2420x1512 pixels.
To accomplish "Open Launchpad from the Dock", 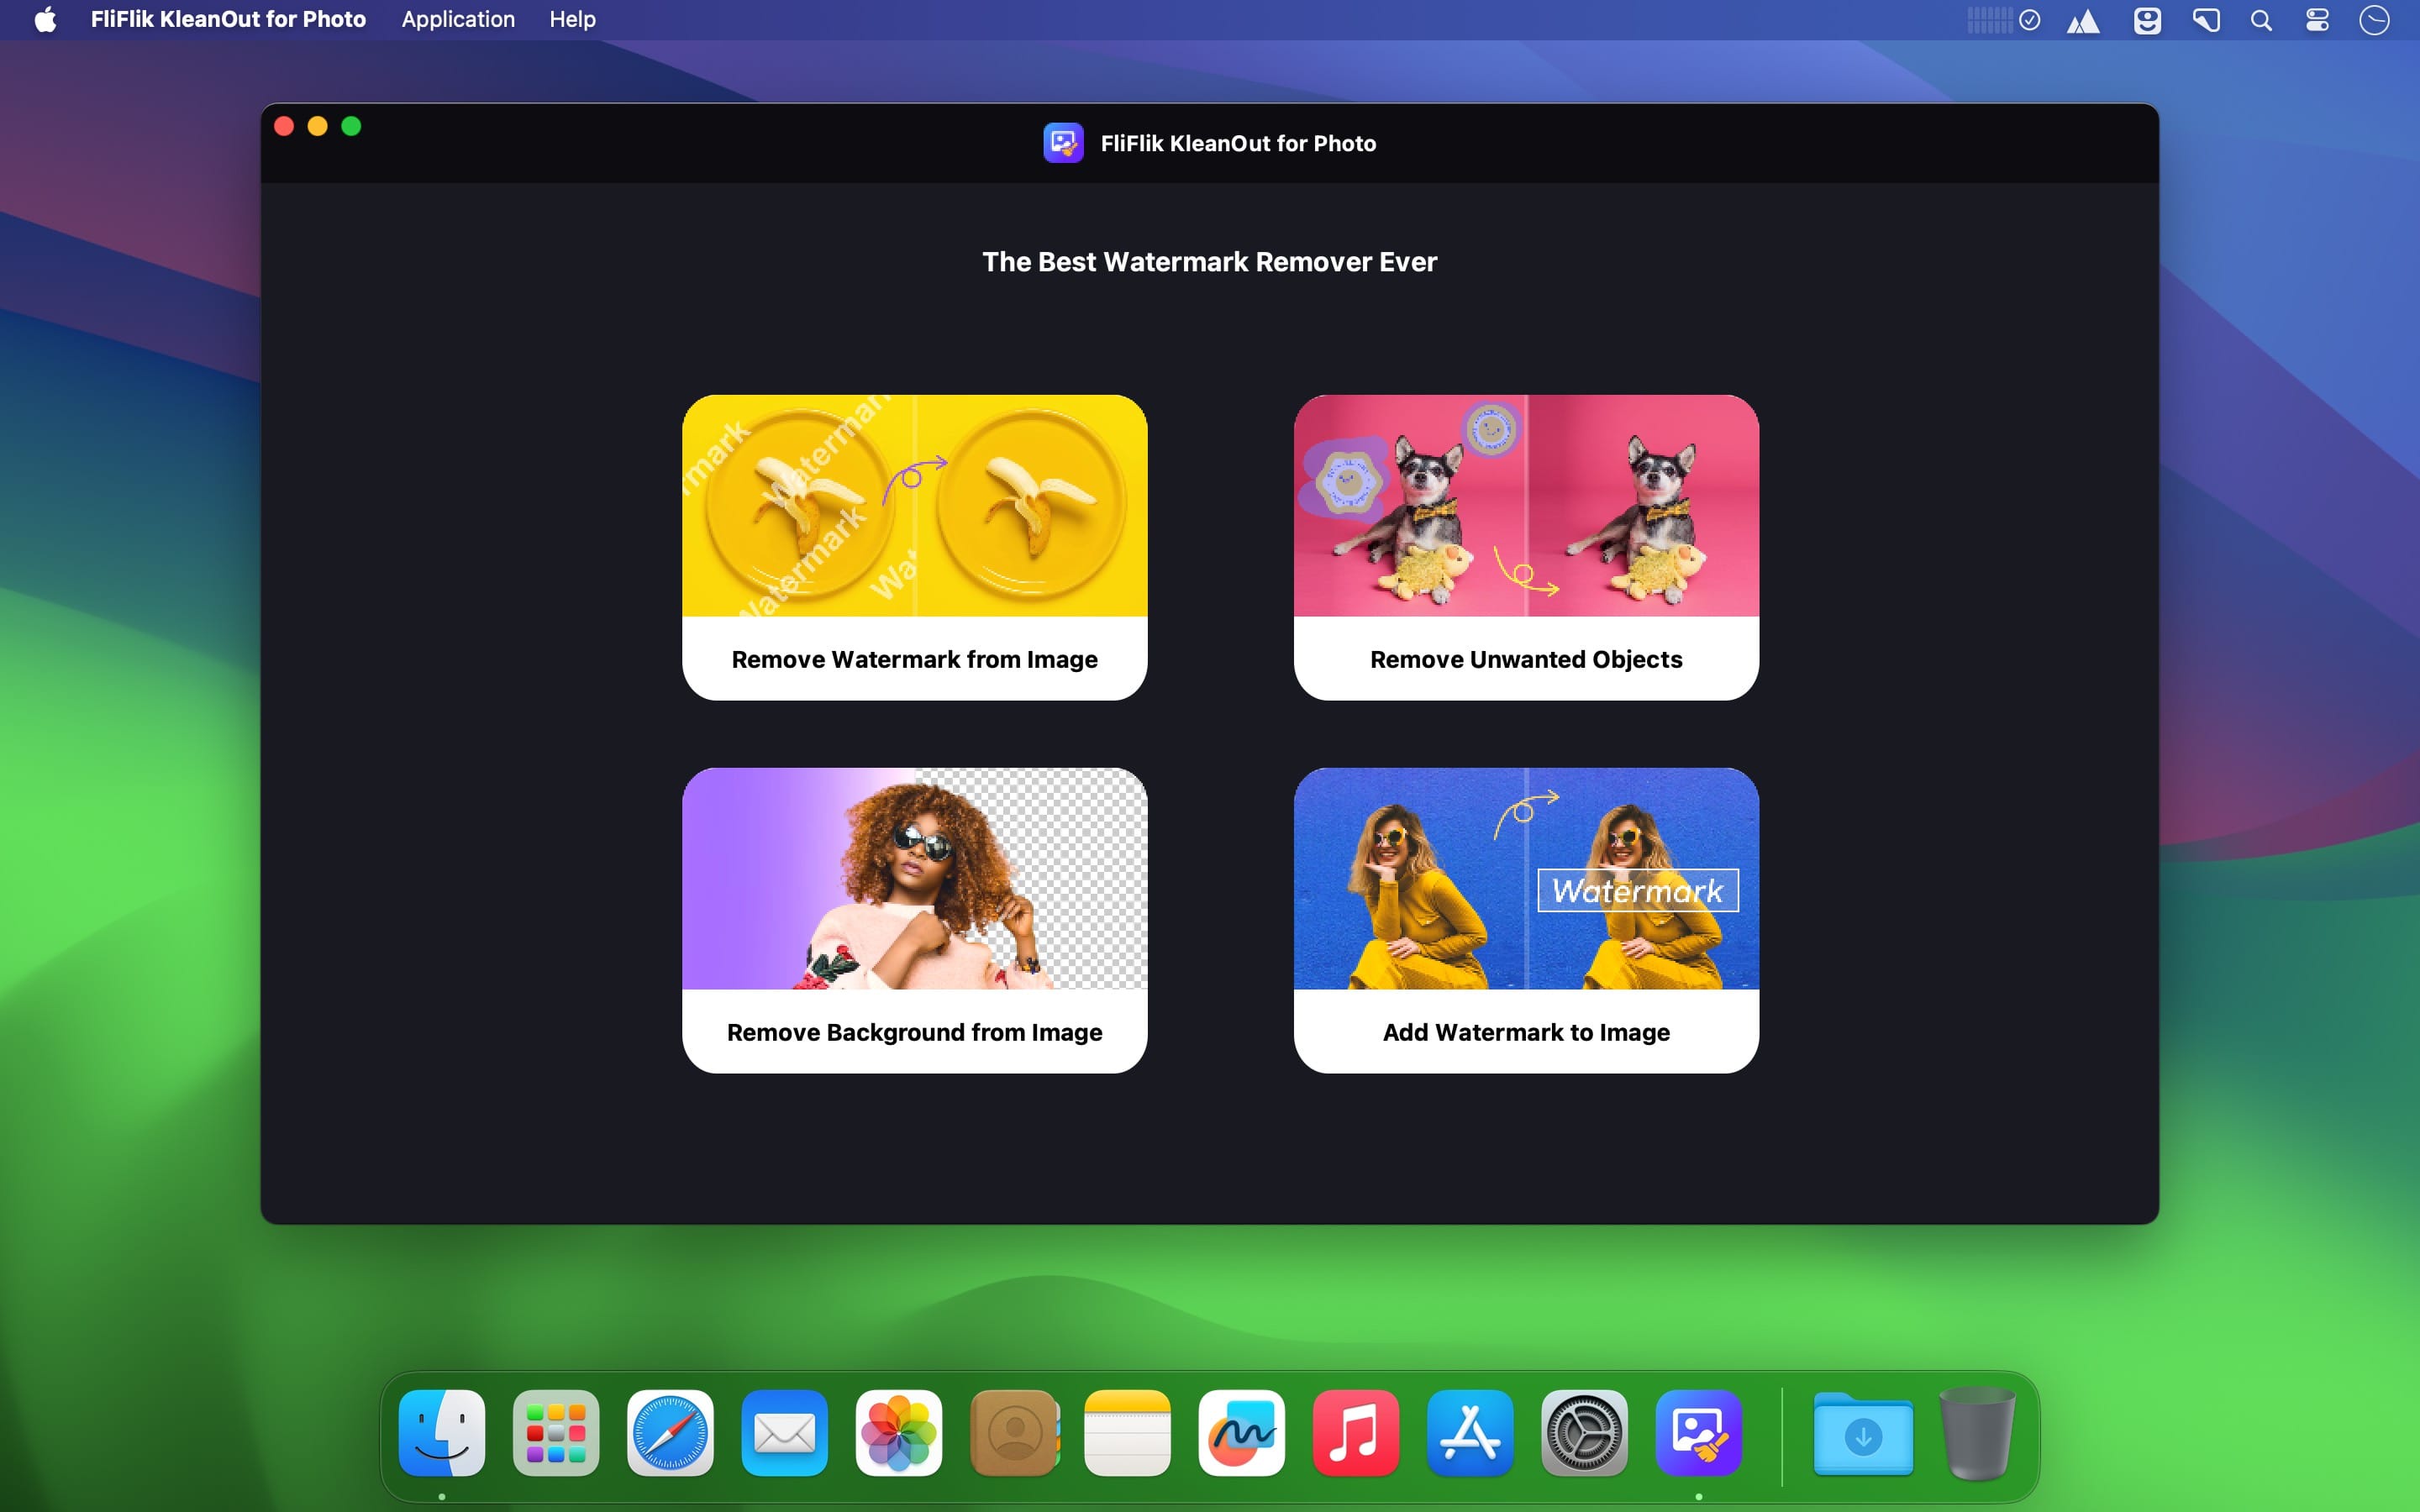I will (556, 1432).
